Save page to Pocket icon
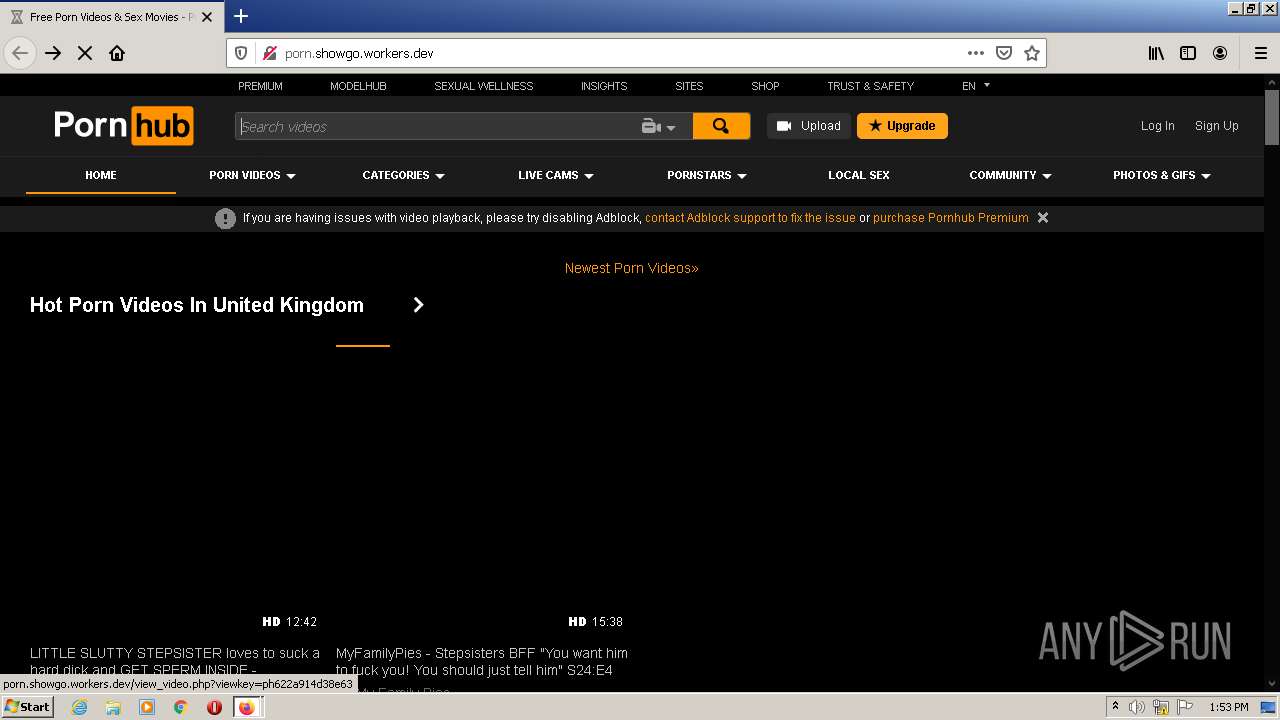Viewport: 1280px width, 720px height. tap(1004, 53)
